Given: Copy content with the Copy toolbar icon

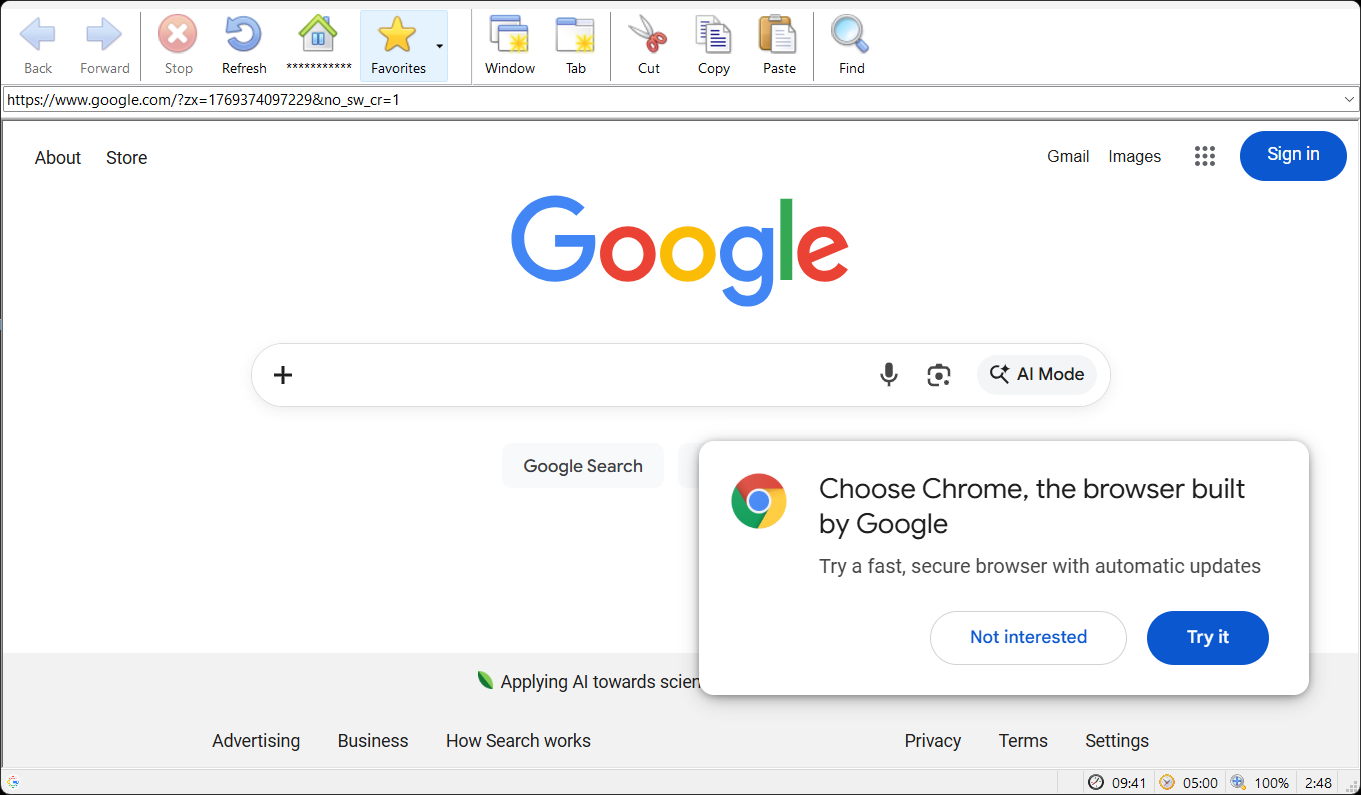Looking at the screenshot, I should click(x=713, y=33).
